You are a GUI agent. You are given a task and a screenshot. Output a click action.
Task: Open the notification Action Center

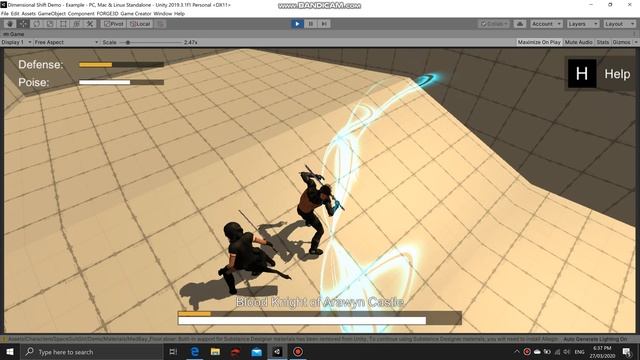click(x=627, y=351)
